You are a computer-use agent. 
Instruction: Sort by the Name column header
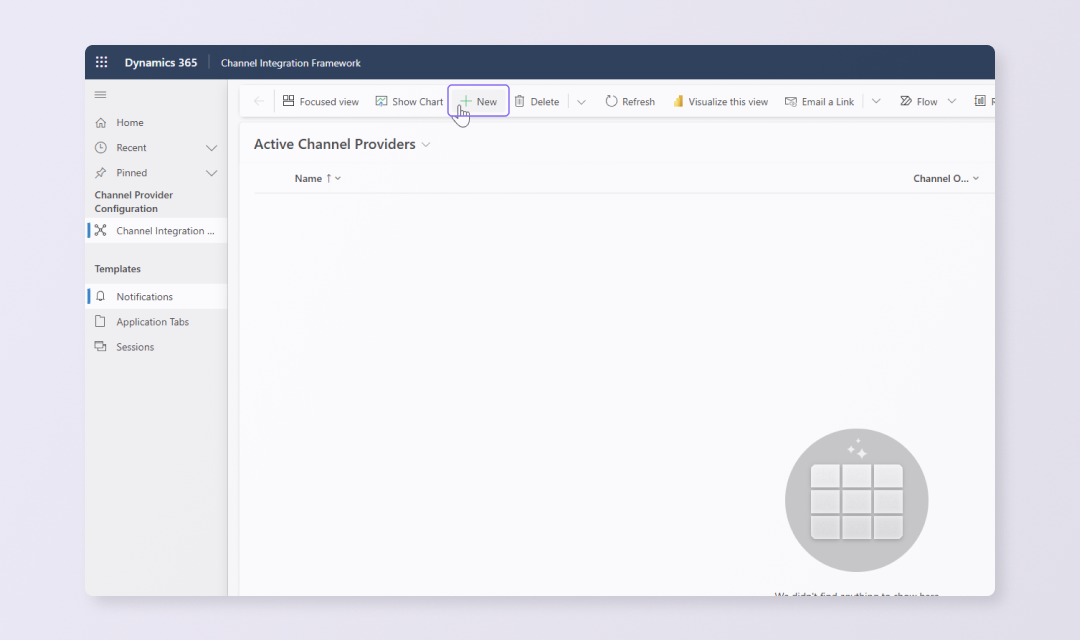click(308, 179)
